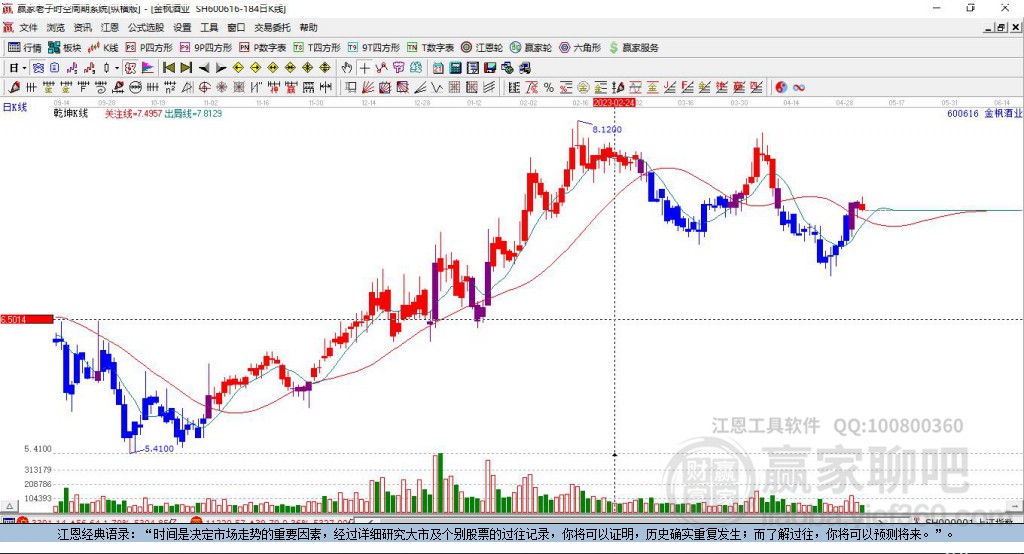The height and width of the screenshot is (554, 1024).
Task: Select the n² square tool icon
Action: point(170,87)
